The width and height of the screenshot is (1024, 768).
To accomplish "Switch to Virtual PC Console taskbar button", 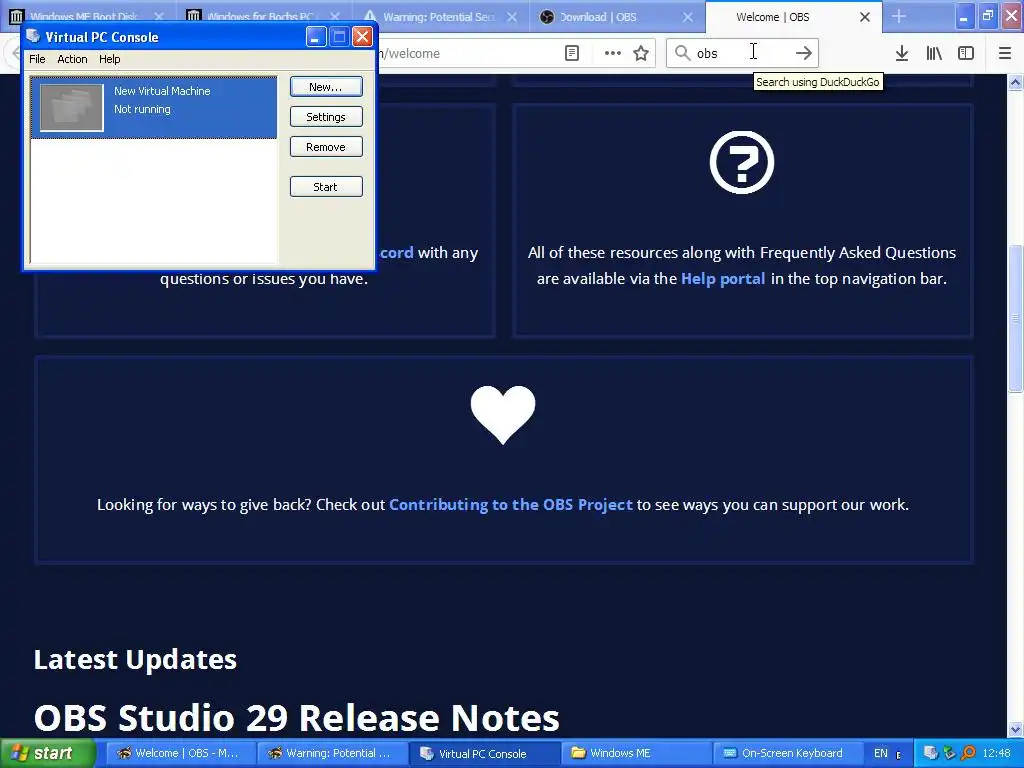I will pos(483,754).
